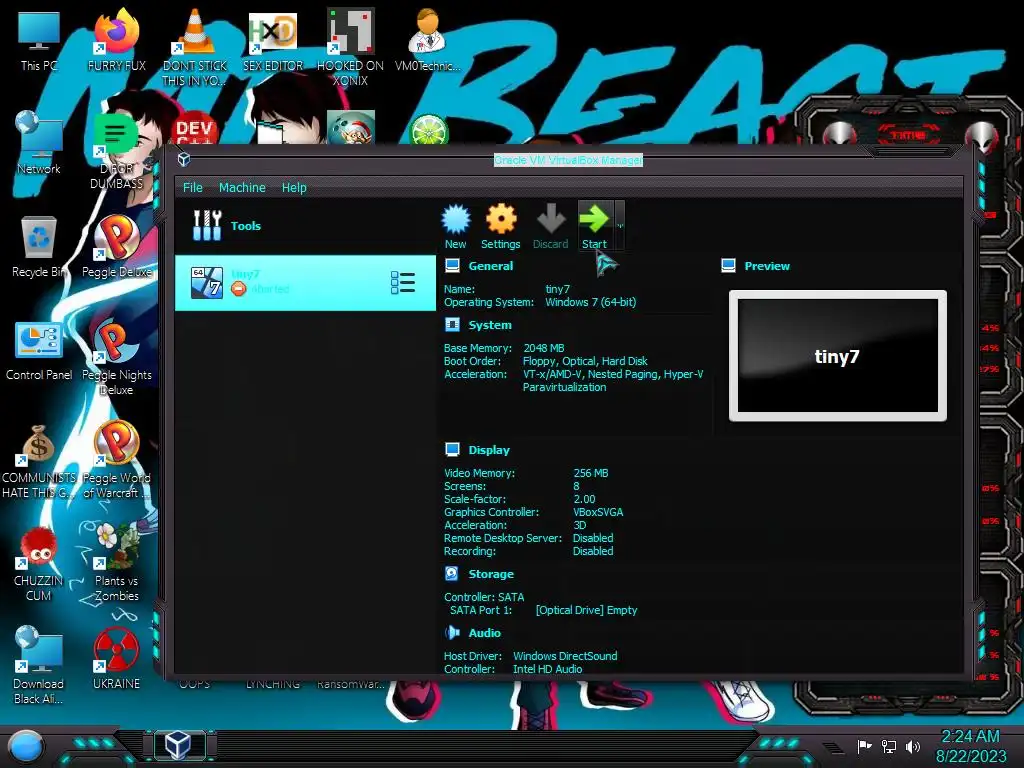
Task: Click the Audio section speaker icon
Action: click(x=452, y=632)
